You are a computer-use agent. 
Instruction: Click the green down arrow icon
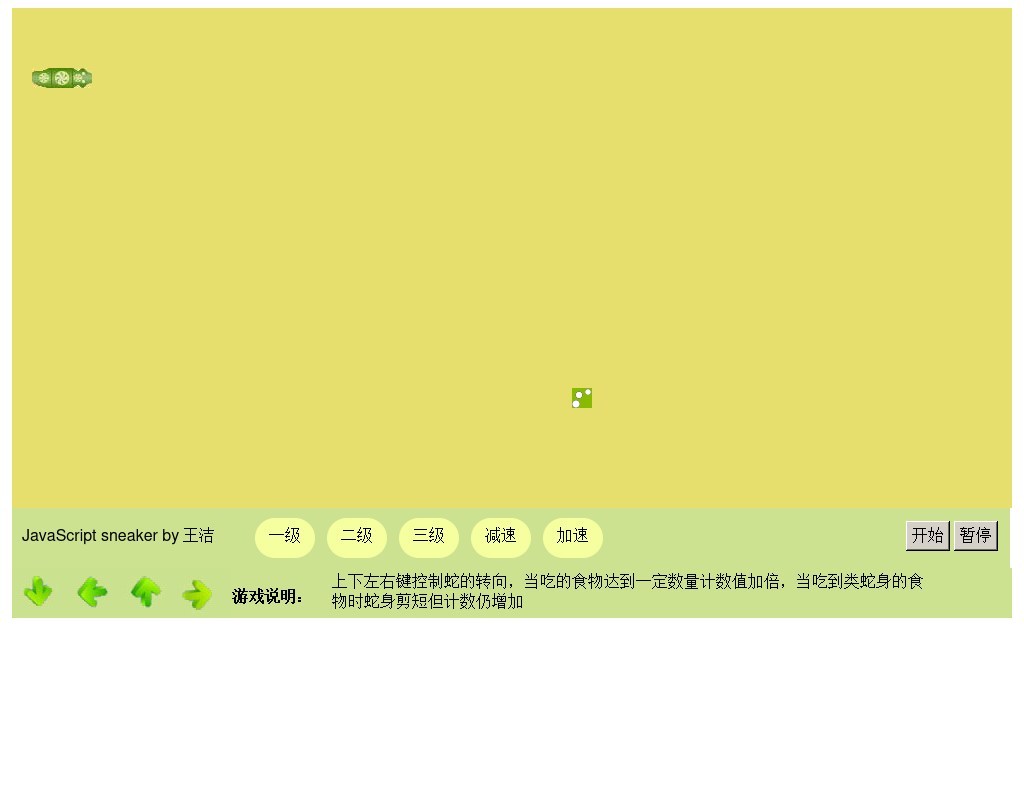point(38,592)
